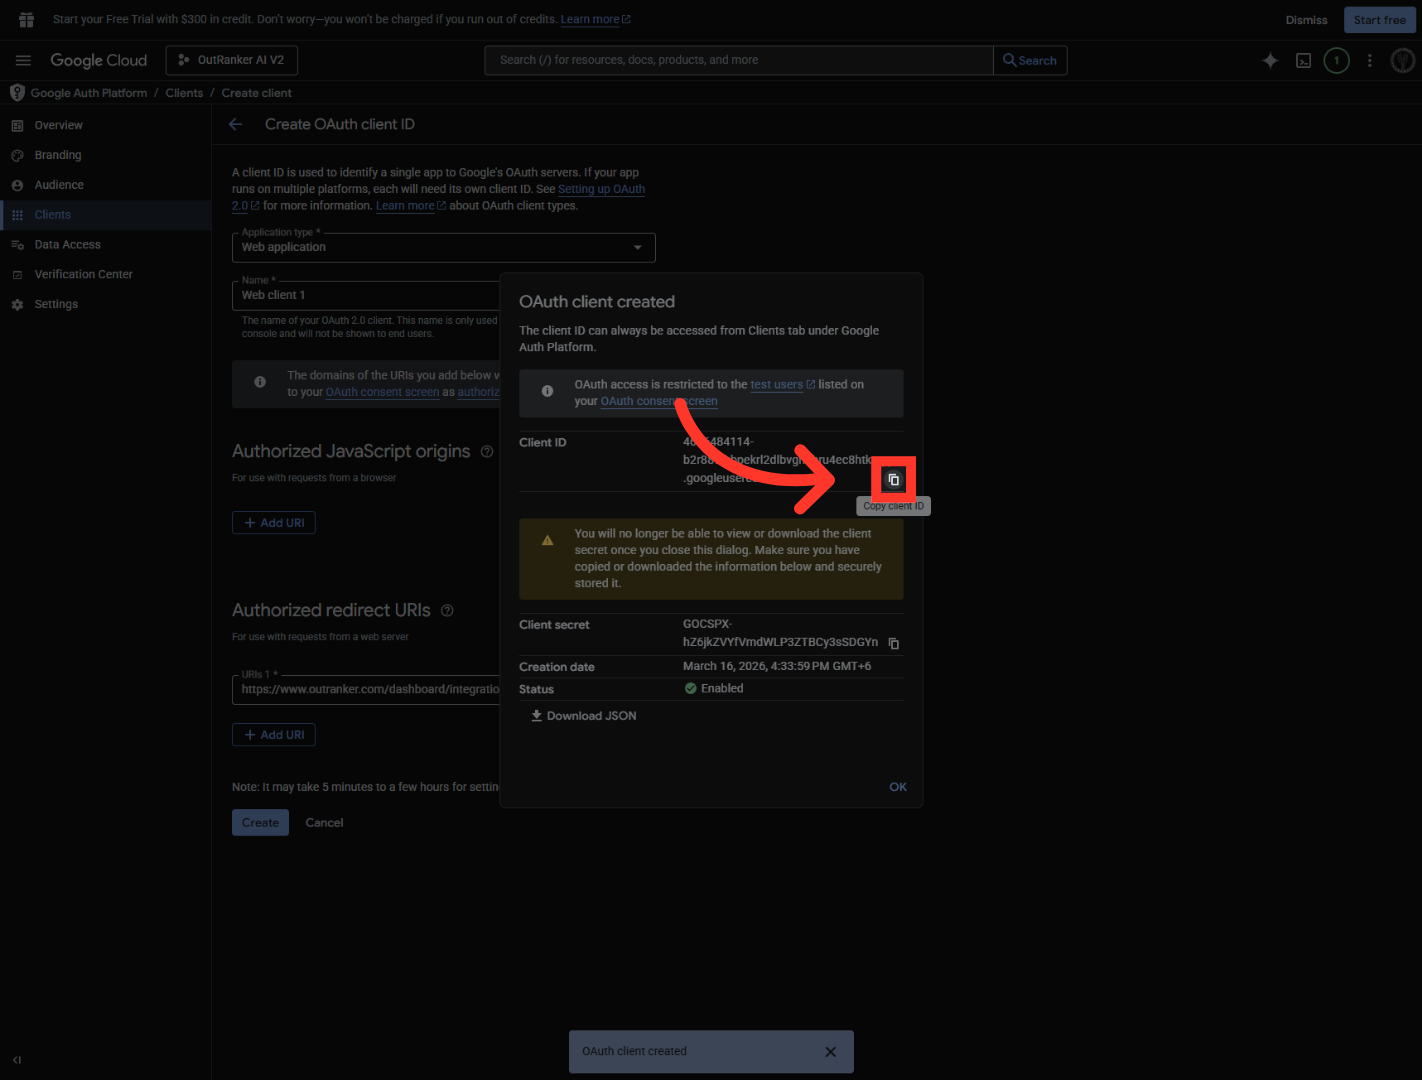Open notifications badge showing 1
The image size is (1422, 1080).
(x=1336, y=60)
